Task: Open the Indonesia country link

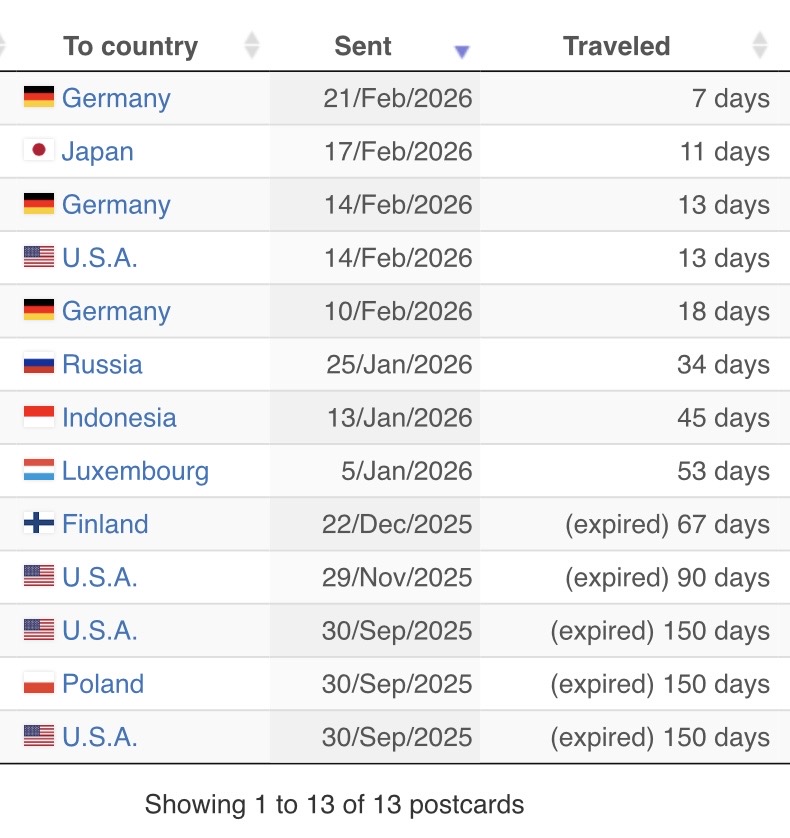Action: (119, 418)
